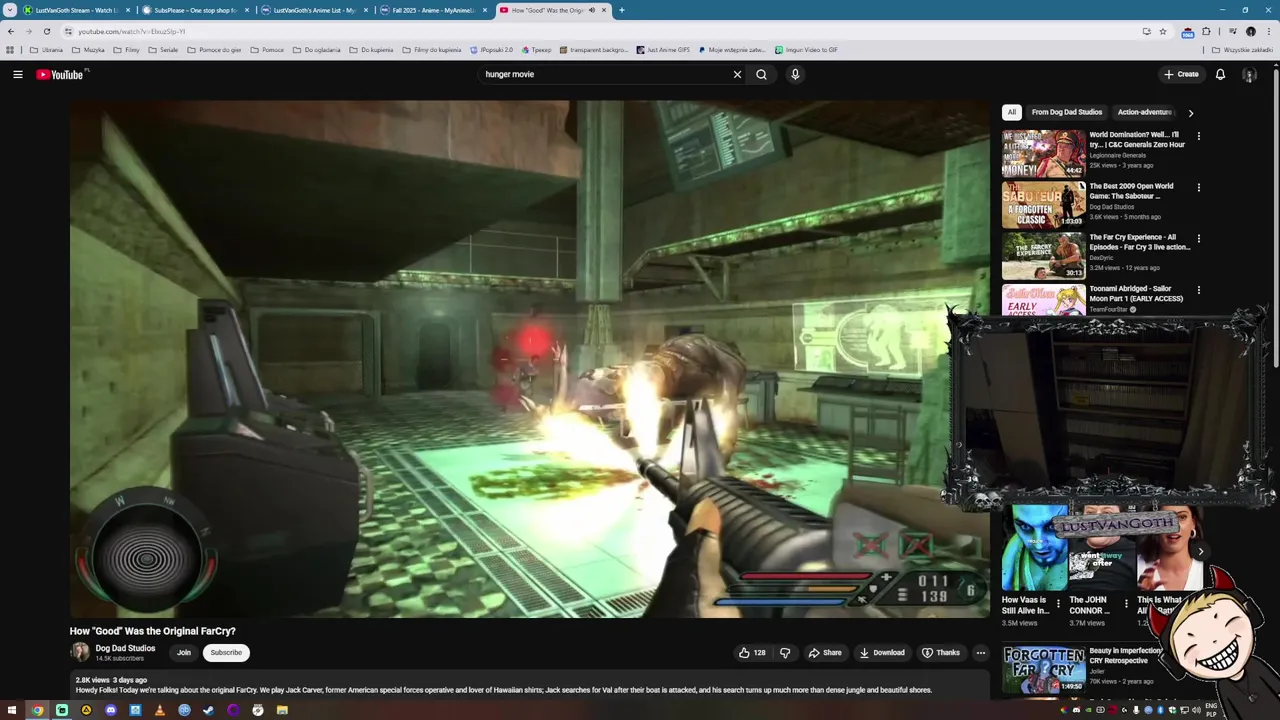This screenshot has width=1280, height=720.
Task: Run search with the magnifier button
Action: [x=761, y=74]
